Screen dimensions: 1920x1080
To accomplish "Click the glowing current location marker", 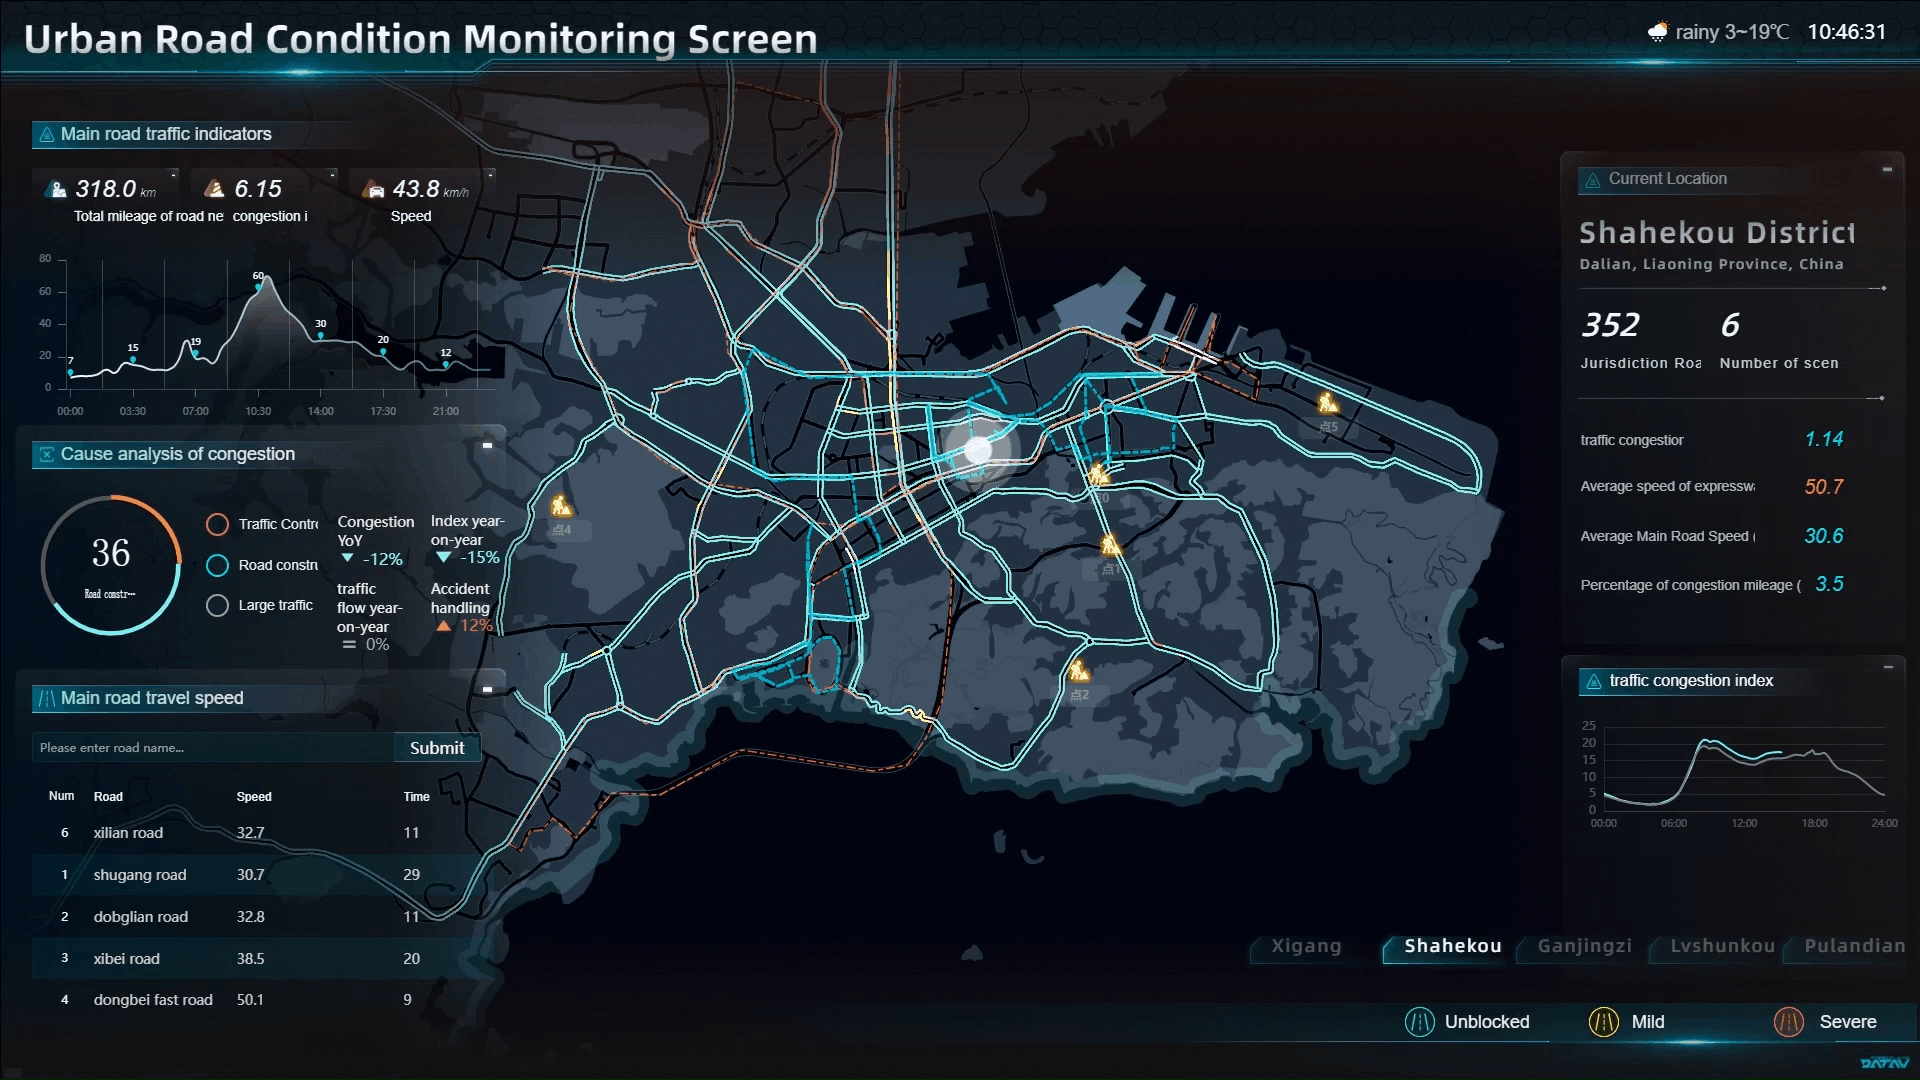I will click(x=977, y=450).
